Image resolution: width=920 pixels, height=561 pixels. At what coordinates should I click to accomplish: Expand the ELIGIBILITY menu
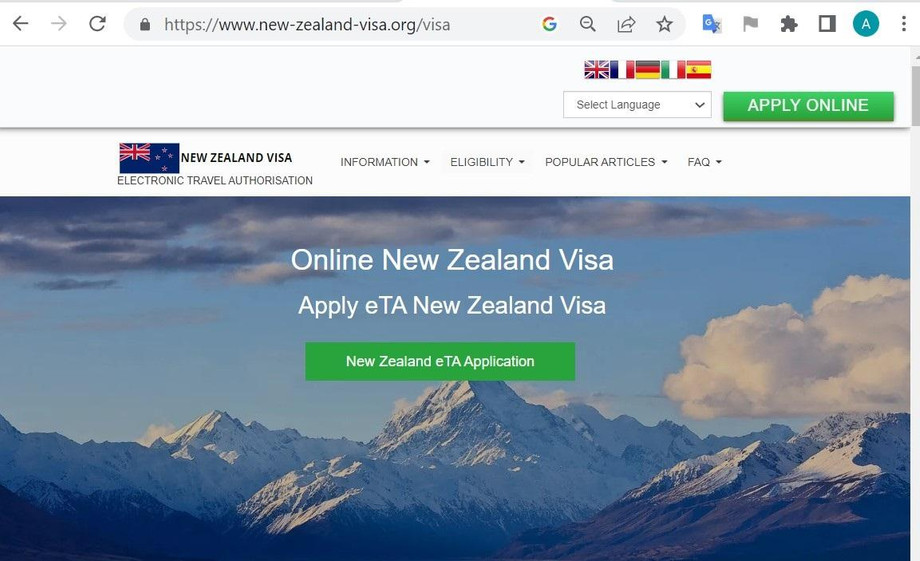coord(487,162)
